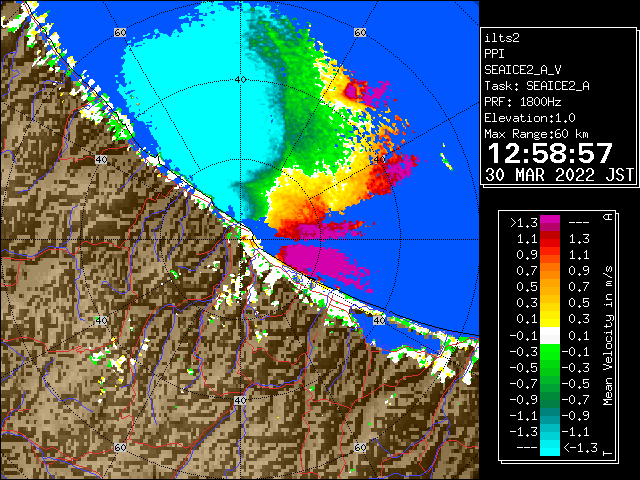
Task: Click the "40" range label north of radar
Action: point(240,80)
